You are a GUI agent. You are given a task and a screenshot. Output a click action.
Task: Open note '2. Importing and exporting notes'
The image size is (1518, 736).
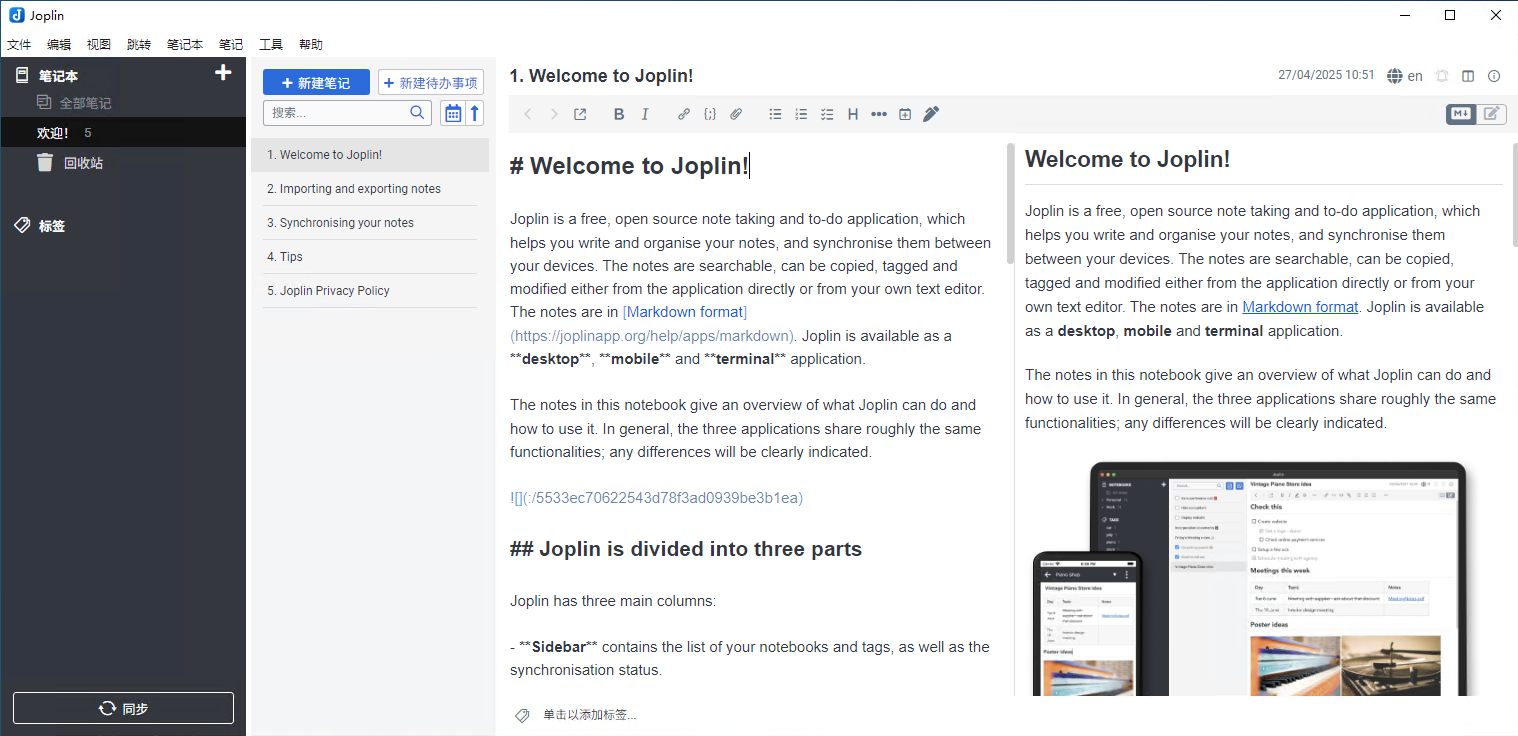tap(370, 189)
